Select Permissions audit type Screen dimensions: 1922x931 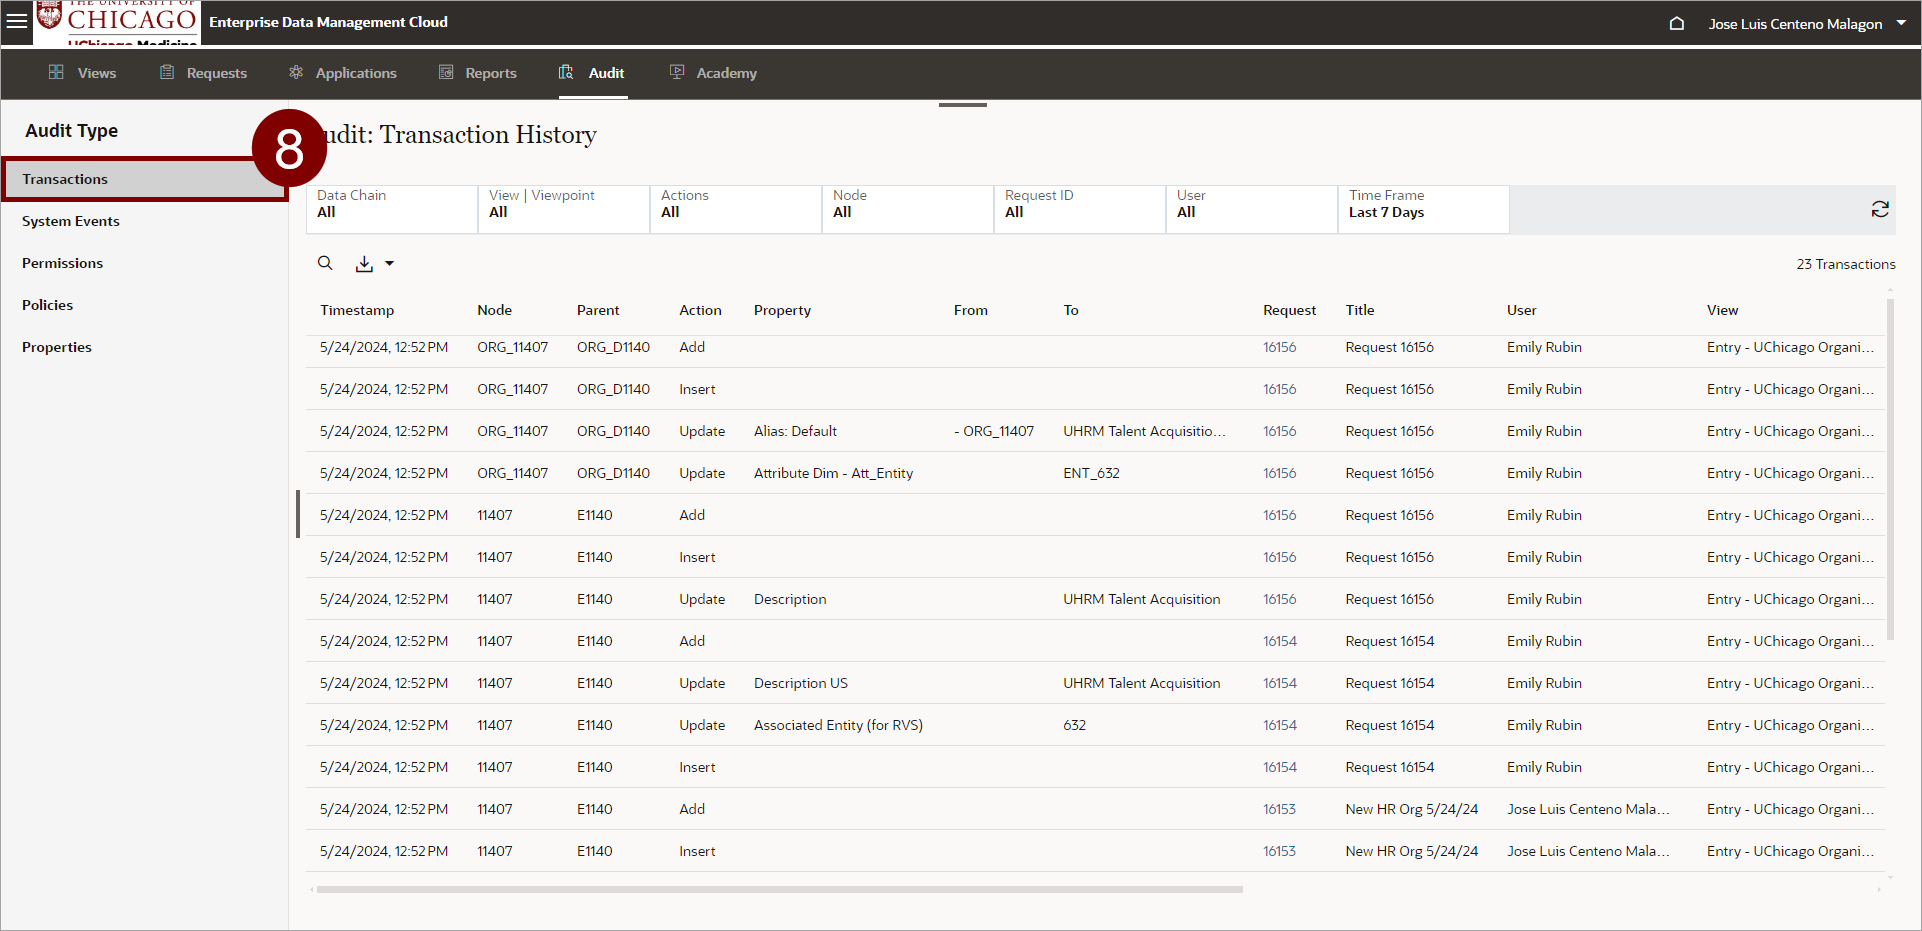click(63, 263)
